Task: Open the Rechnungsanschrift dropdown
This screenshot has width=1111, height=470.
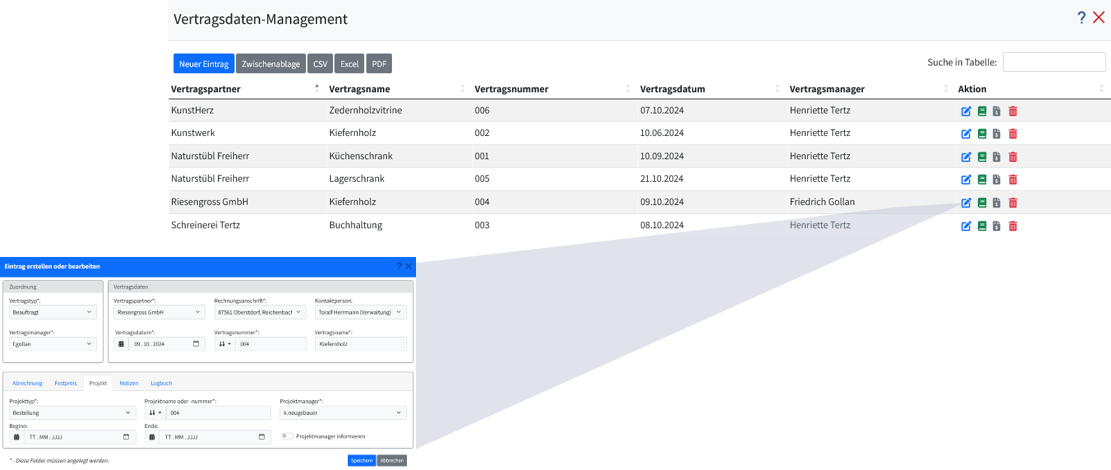Action: tap(260, 312)
